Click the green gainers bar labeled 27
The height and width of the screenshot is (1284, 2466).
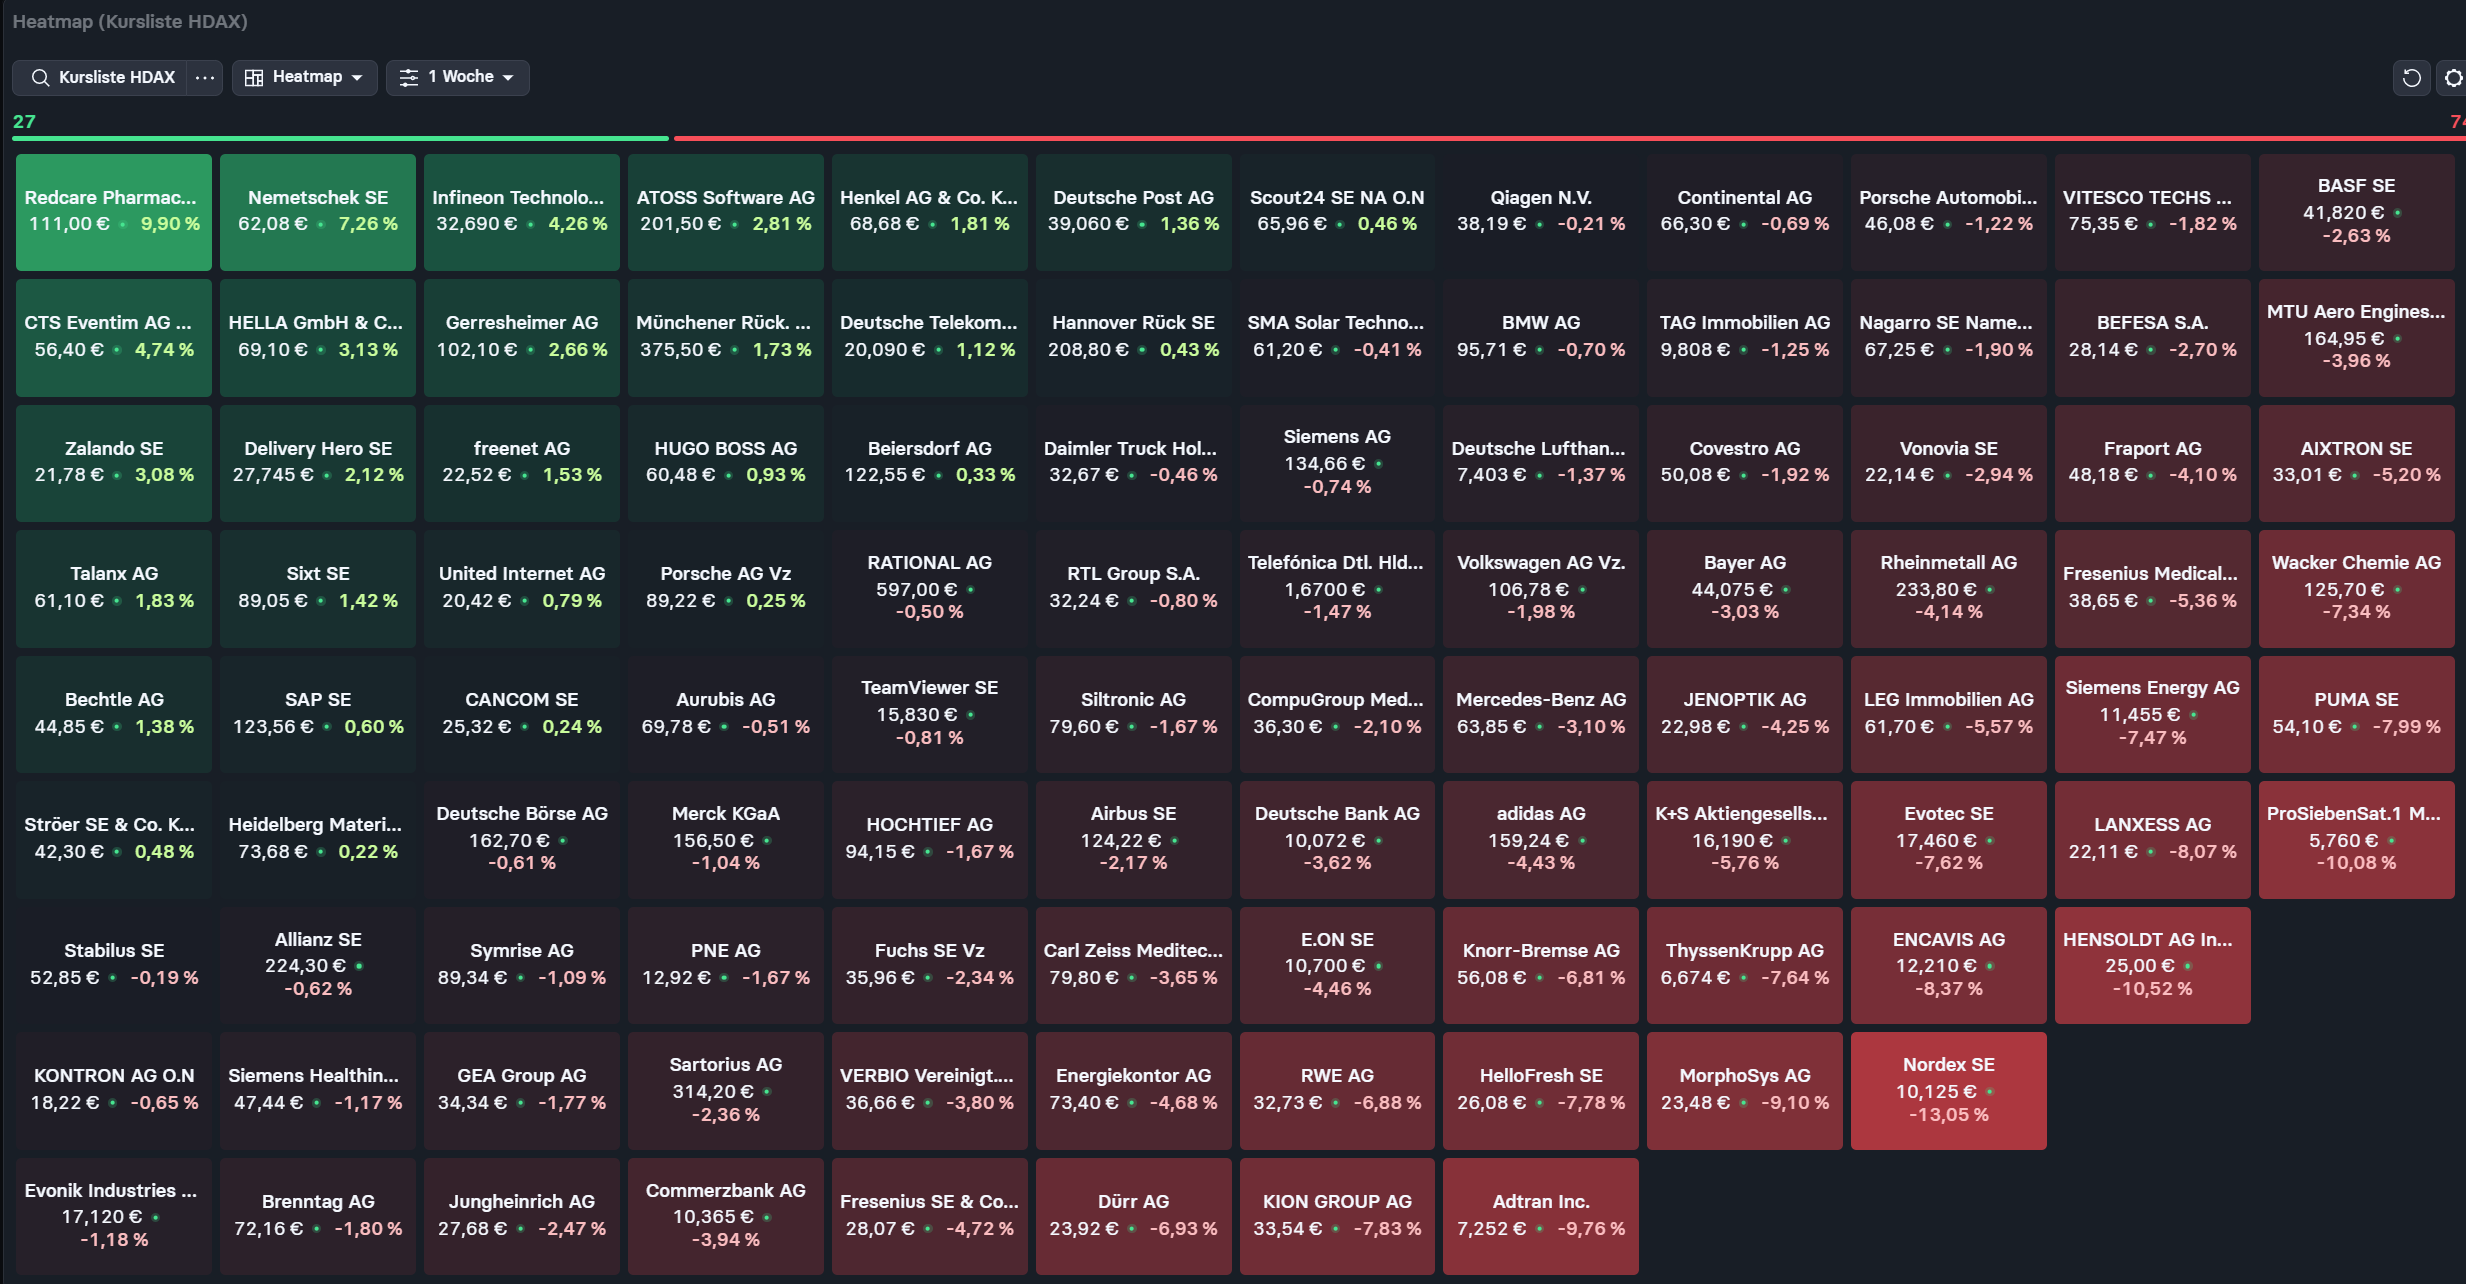(340, 137)
